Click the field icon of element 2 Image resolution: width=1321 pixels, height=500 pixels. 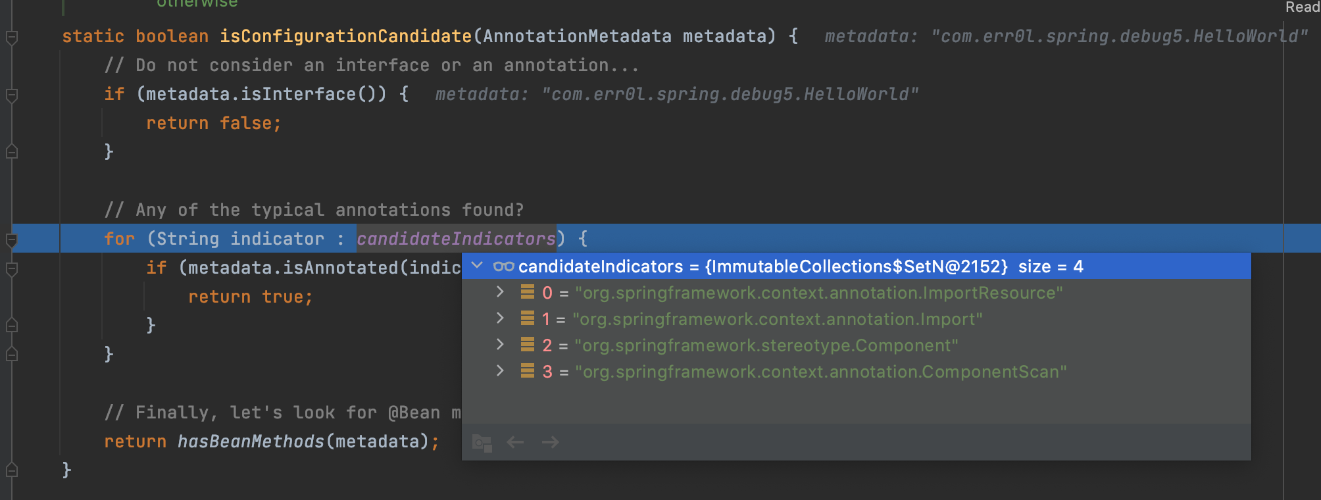coord(527,345)
